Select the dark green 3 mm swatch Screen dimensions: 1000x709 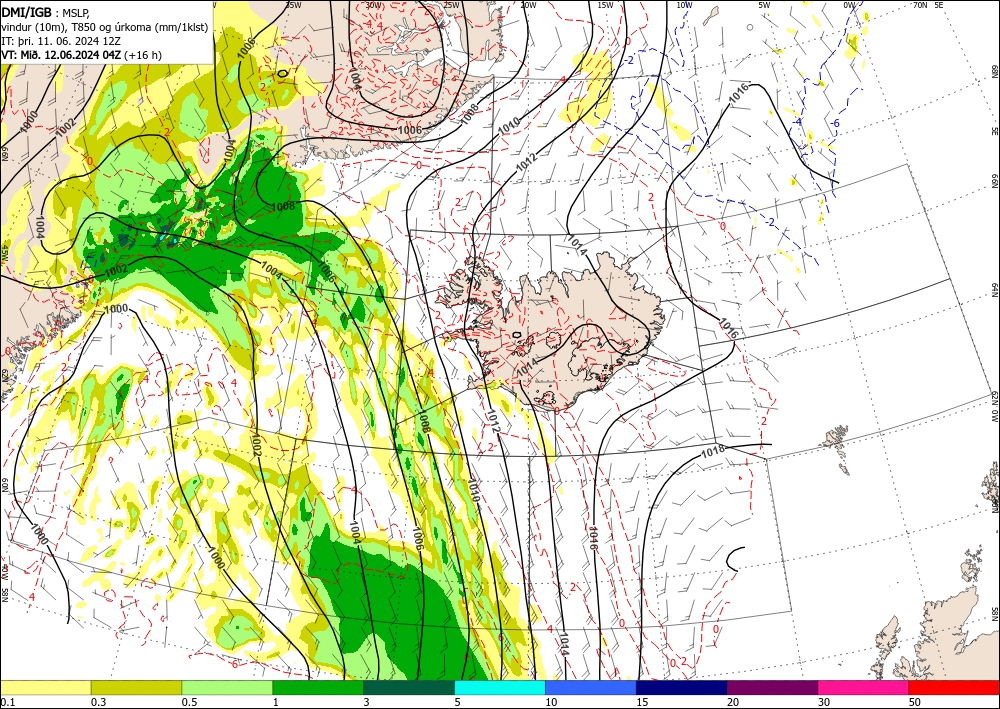(409, 687)
